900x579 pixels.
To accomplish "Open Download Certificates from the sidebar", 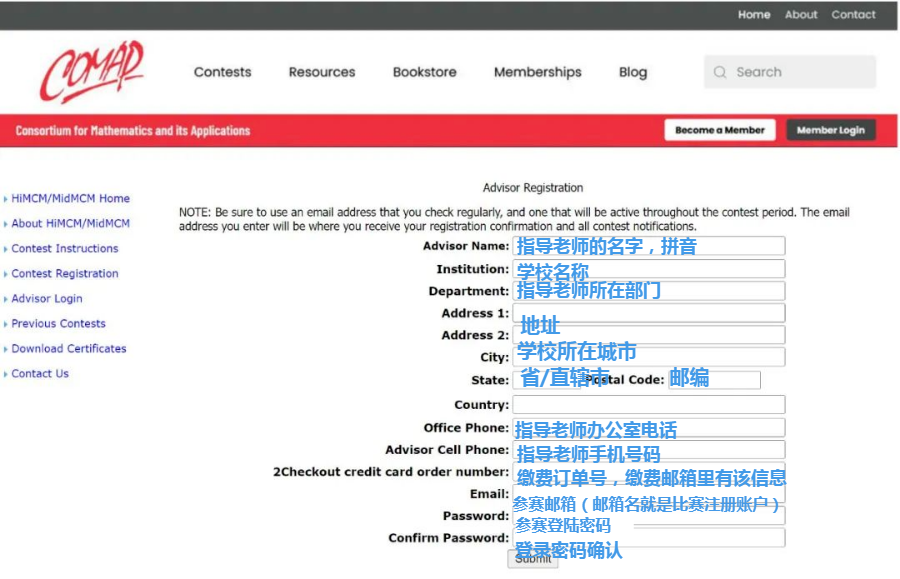I will point(69,348).
